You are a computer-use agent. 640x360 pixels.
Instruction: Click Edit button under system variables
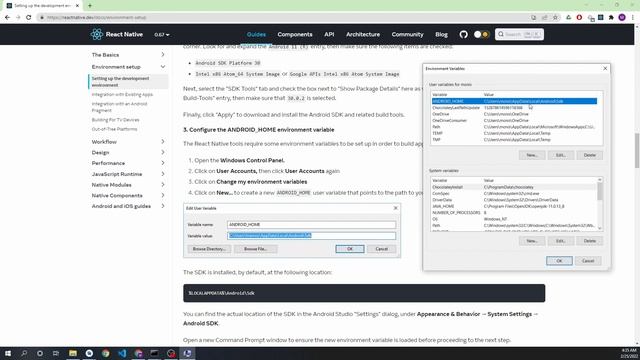click(x=560, y=241)
